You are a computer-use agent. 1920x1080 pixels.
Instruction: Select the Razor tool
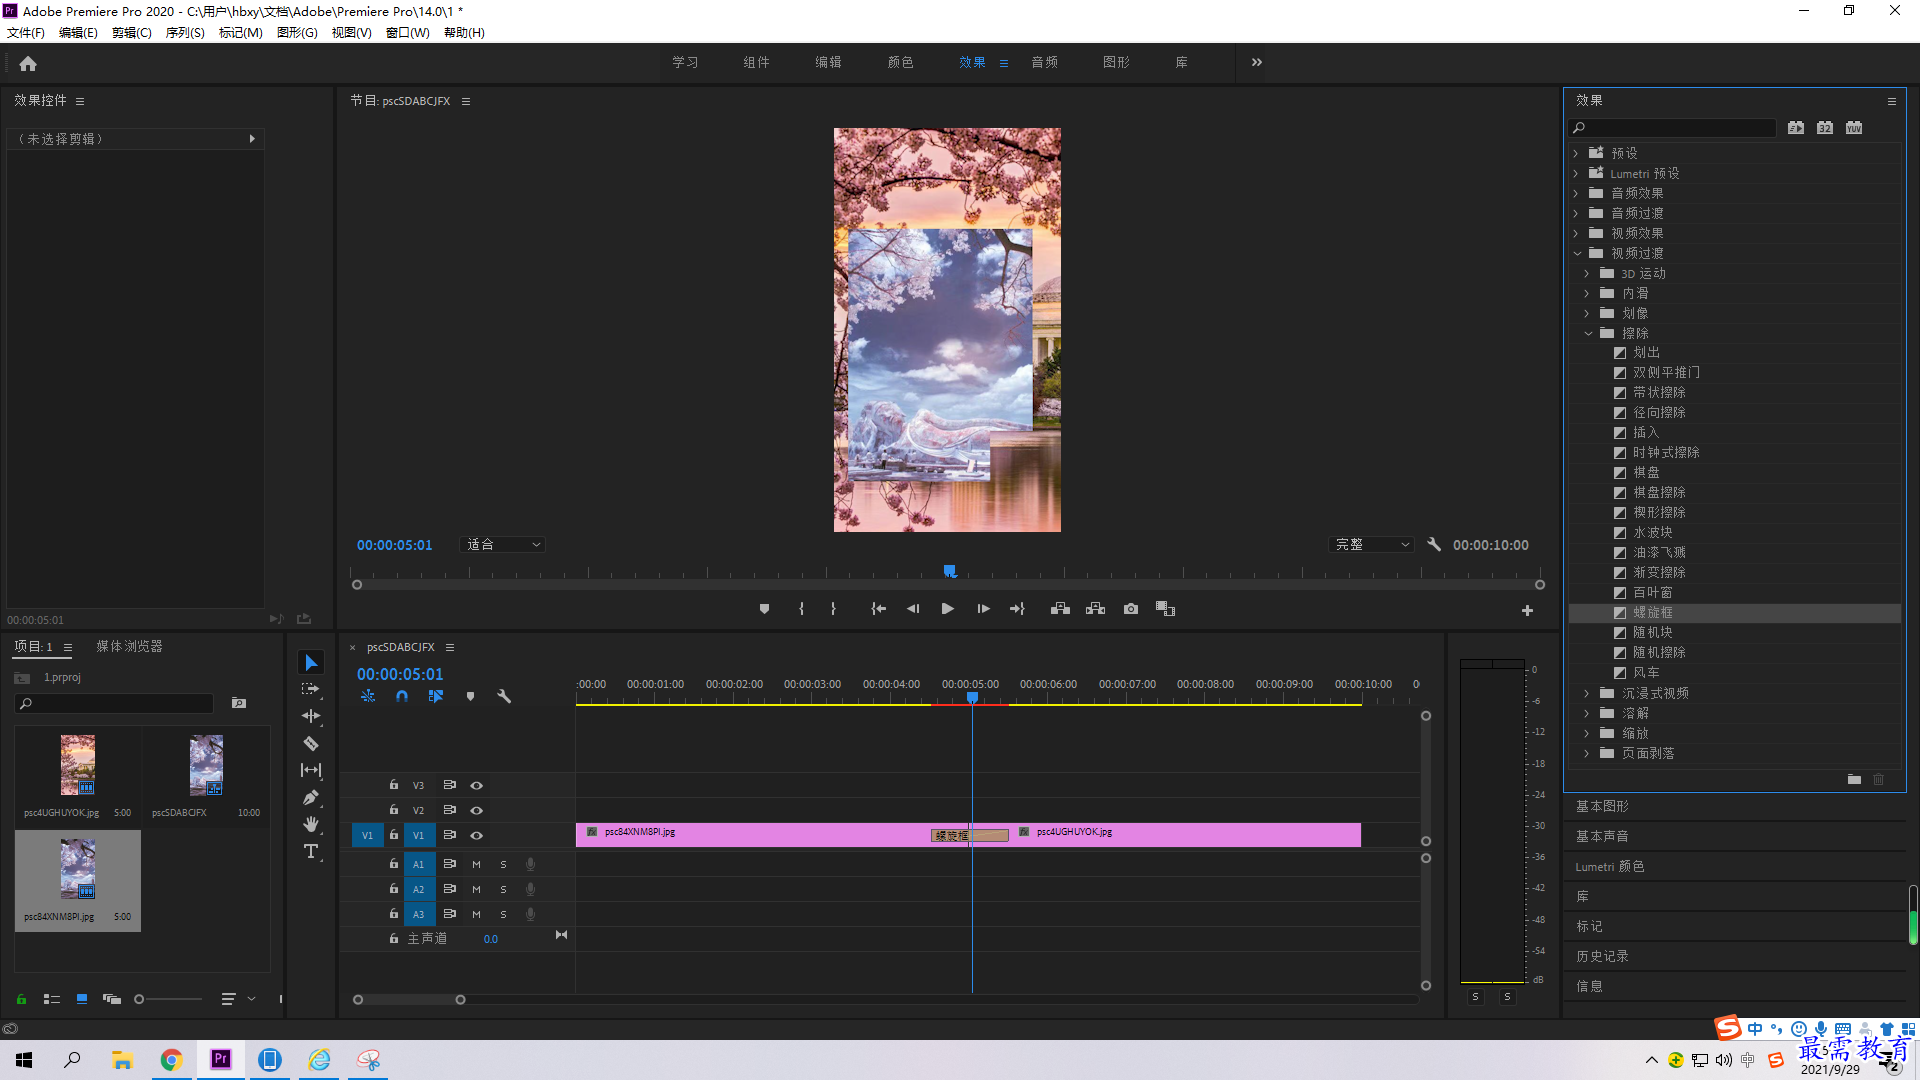(311, 743)
